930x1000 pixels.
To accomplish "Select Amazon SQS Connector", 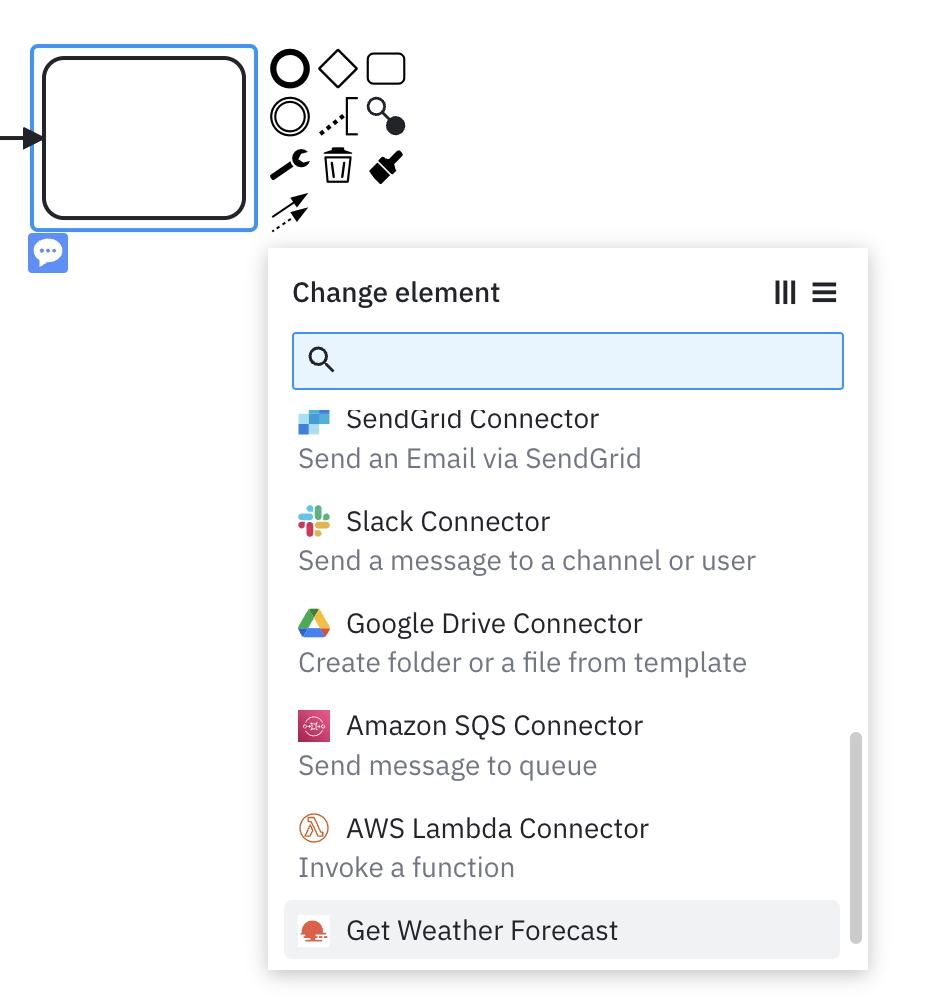I will [562, 745].
